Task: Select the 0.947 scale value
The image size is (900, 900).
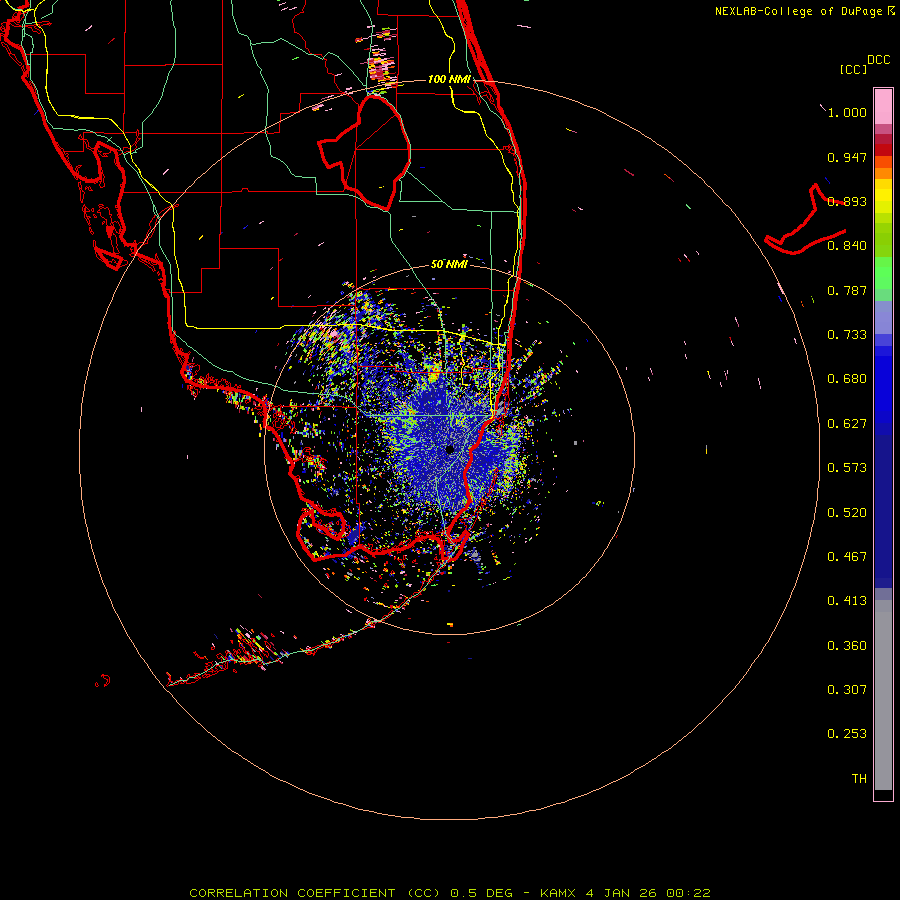Action: [847, 157]
